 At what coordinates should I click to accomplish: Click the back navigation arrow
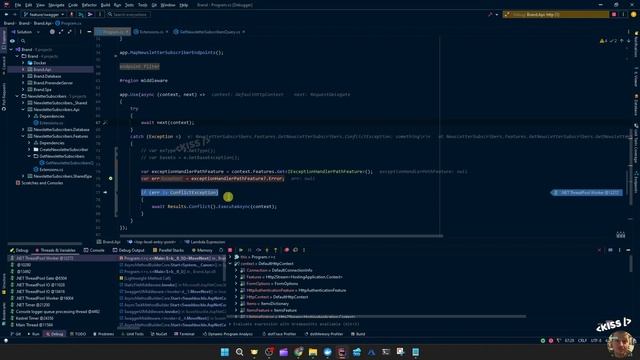tap(7, 14)
